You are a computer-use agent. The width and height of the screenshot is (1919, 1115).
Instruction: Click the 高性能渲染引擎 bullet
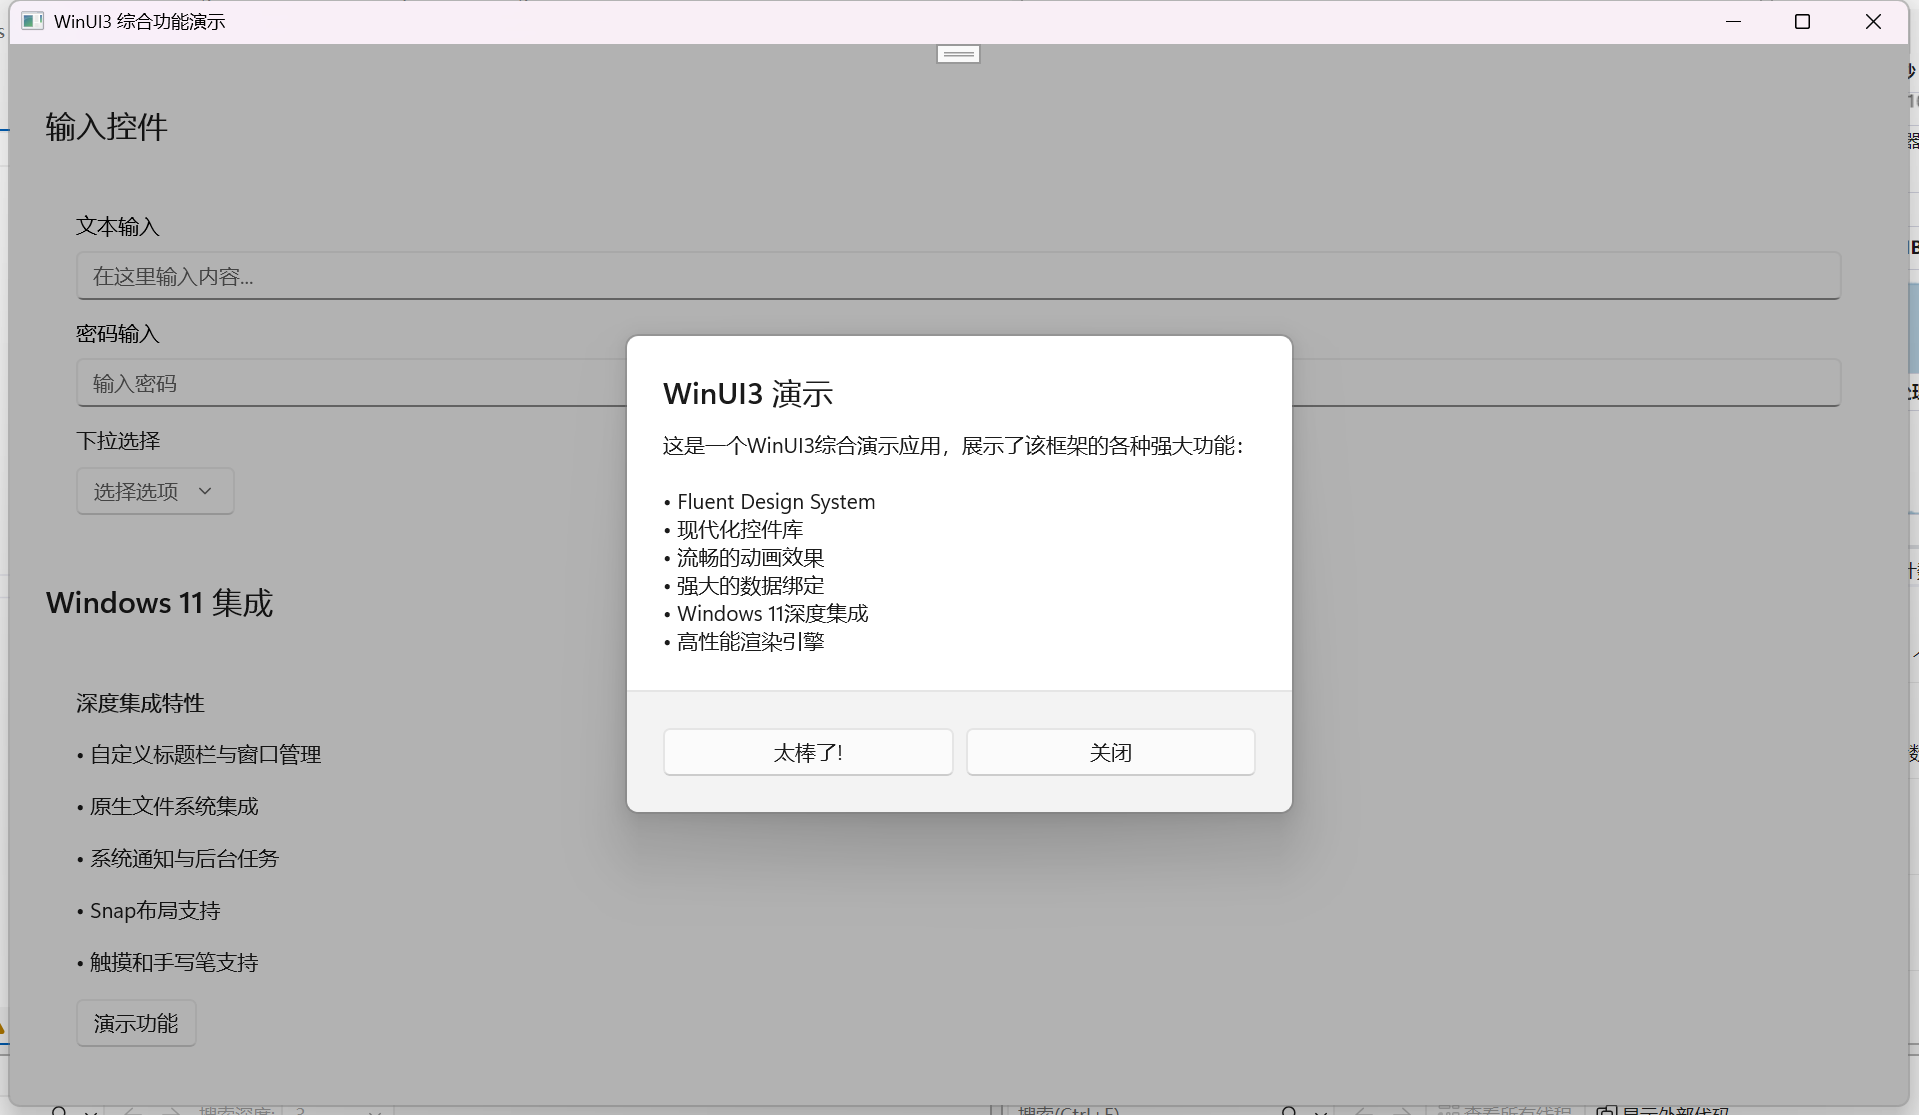pos(744,642)
